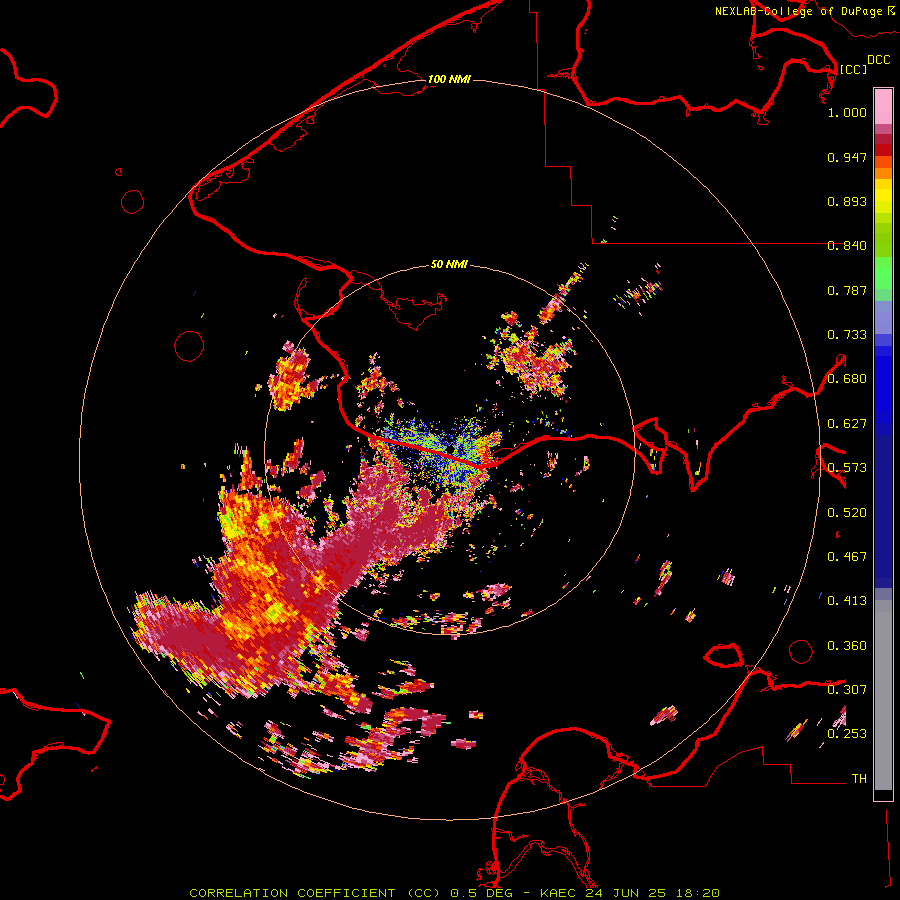Click the 1.000 value on color scale
Screen dimensions: 900x900
coord(847,112)
